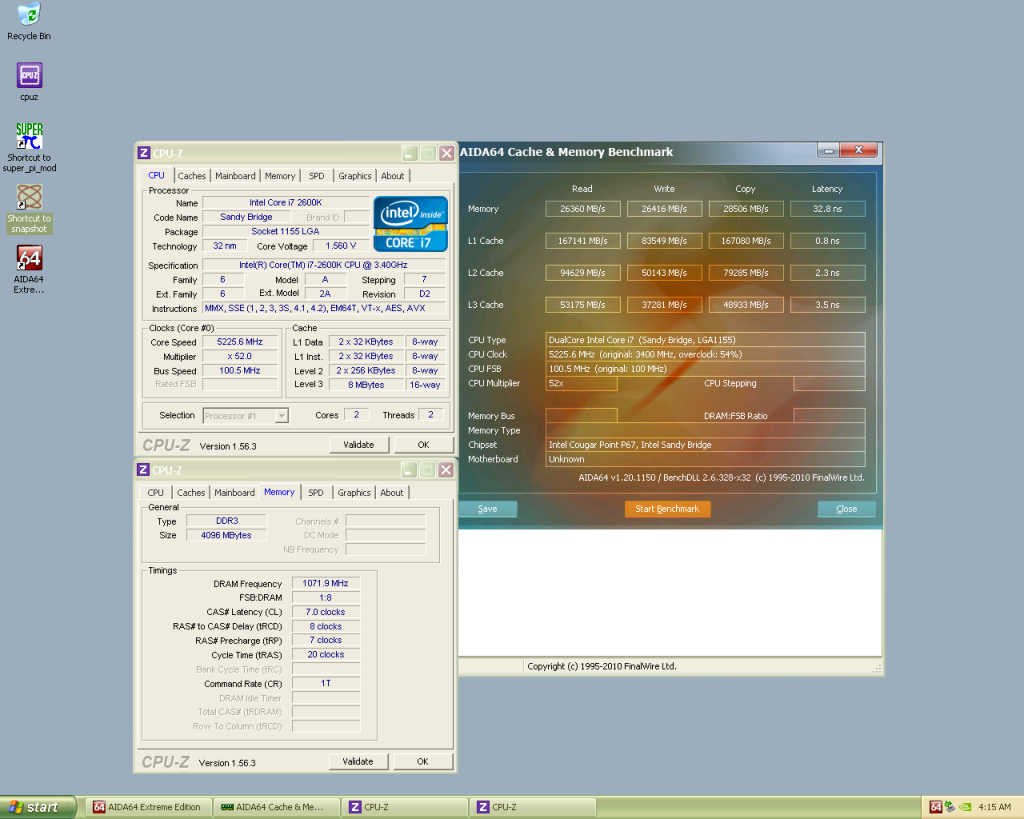Open the Graphics tab in top CPU-Z window
1024x819 pixels.
tap(355, 176)
